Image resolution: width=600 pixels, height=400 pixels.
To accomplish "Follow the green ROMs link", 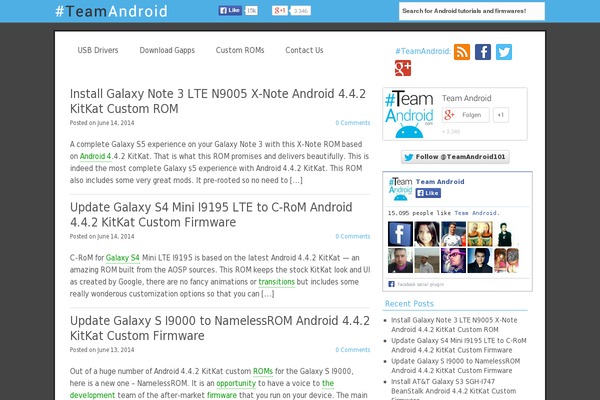I will pyautogui.click(x=263, y=371).
